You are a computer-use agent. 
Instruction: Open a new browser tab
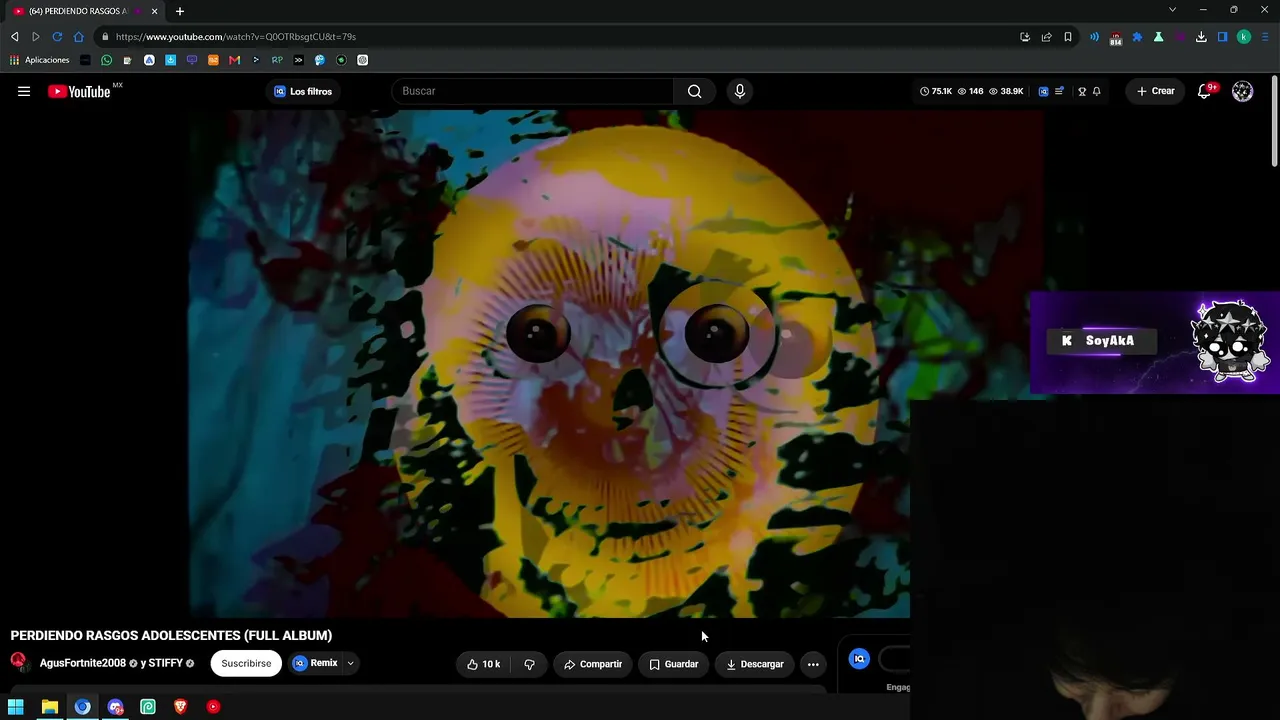point(180,11)
